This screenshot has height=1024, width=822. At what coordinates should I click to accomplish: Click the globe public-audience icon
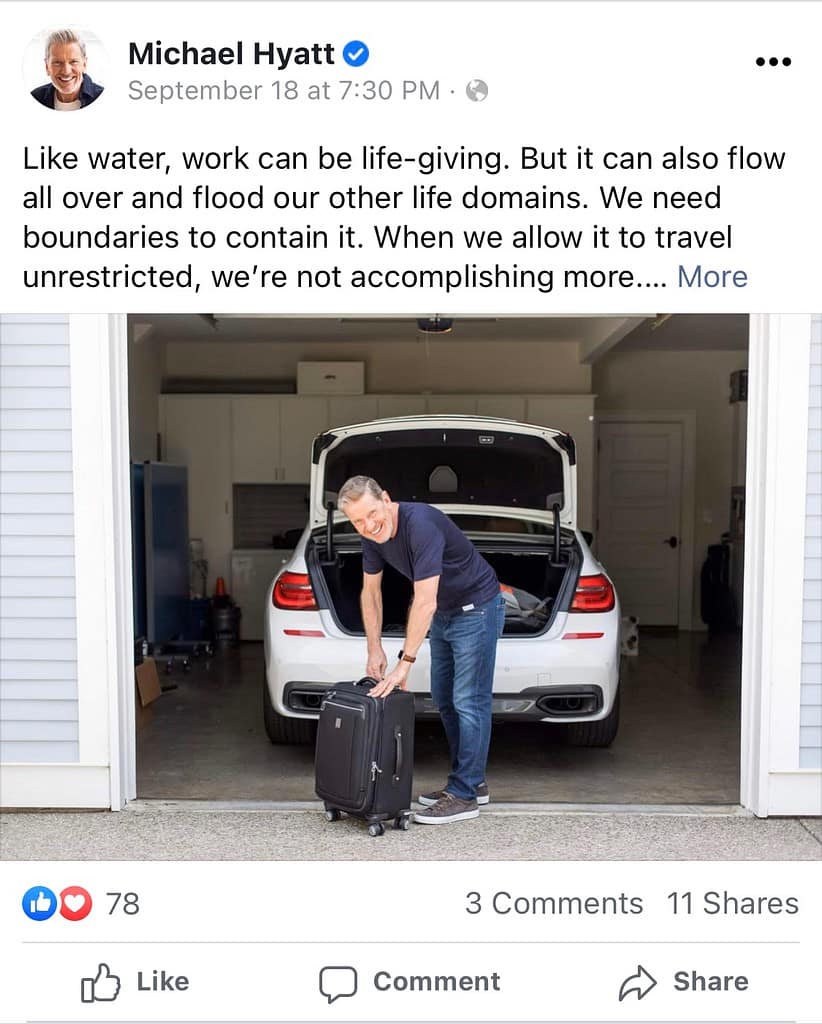(x=477, y=91)
